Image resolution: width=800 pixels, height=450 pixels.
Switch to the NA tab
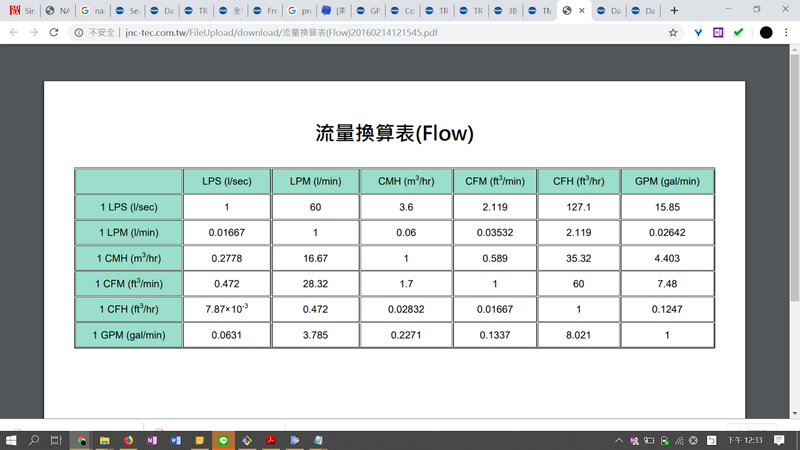58,11
